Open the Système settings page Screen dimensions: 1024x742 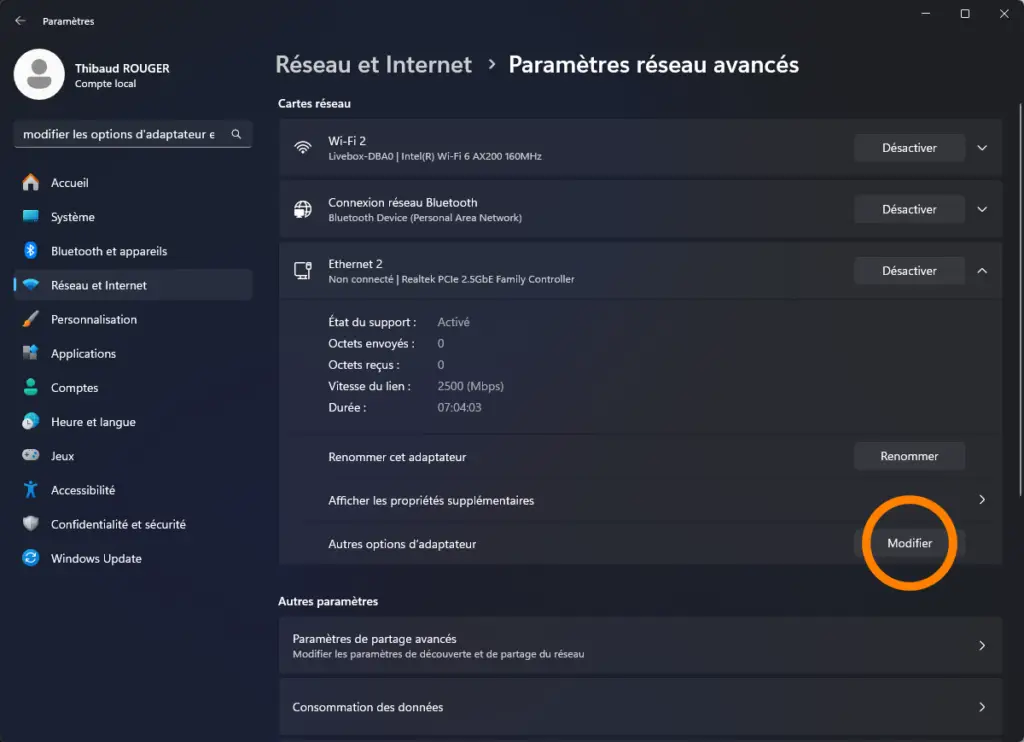[x=133, y=217]
